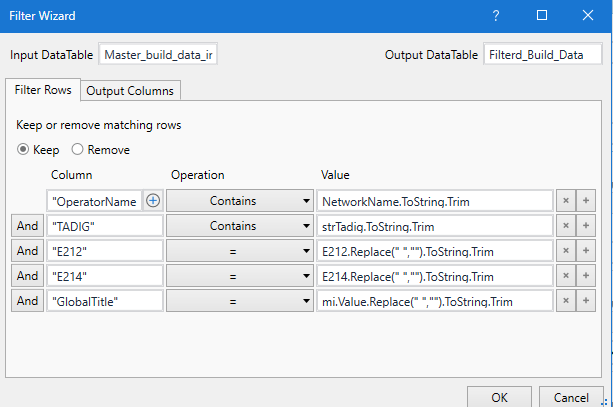This screenshot has height=407, width=613.
Task: Click the Output DataTable input field
Action: point(542,54)
